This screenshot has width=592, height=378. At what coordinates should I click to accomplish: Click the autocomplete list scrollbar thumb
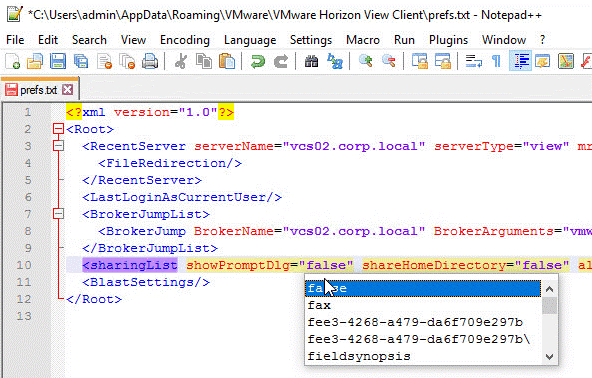[x=550, y=306]
